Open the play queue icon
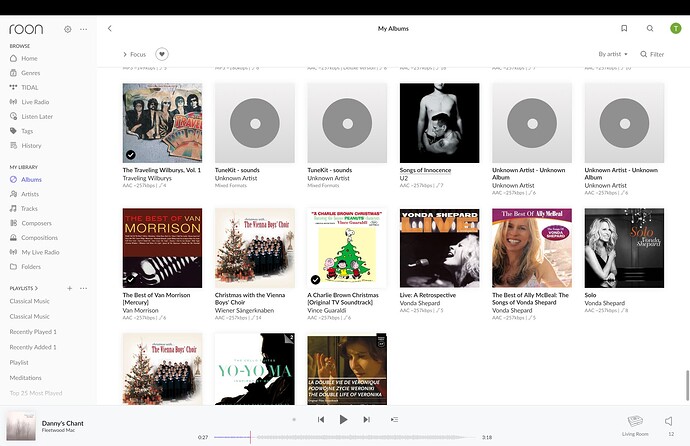The height and width of the screenshot is (446, 690). (x=394, y=420)
